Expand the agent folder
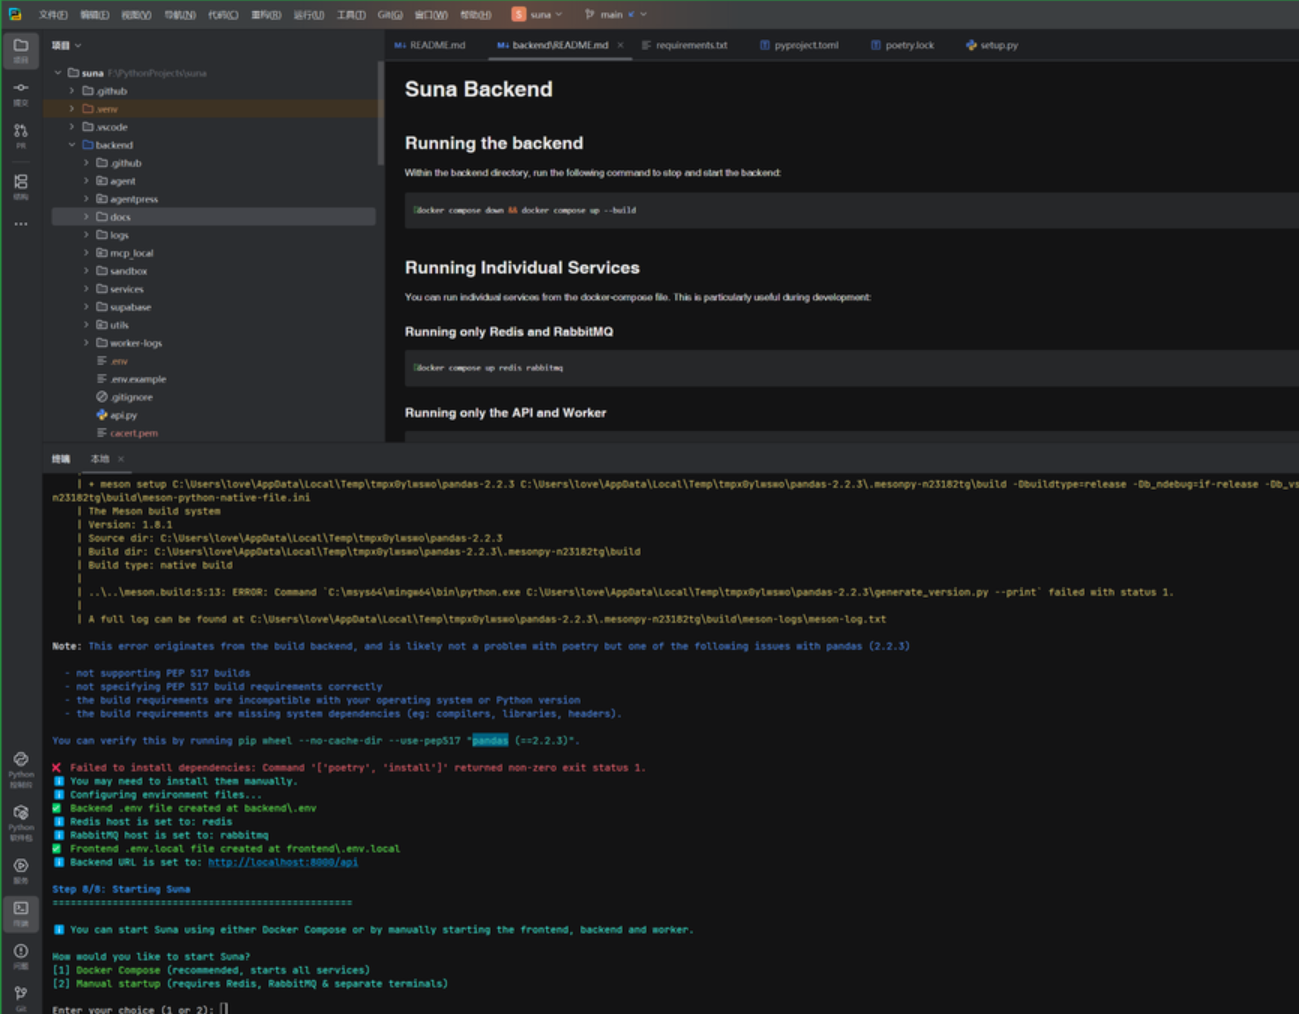The height and width of the screenshot is (1014, 1299). [86, 181]
